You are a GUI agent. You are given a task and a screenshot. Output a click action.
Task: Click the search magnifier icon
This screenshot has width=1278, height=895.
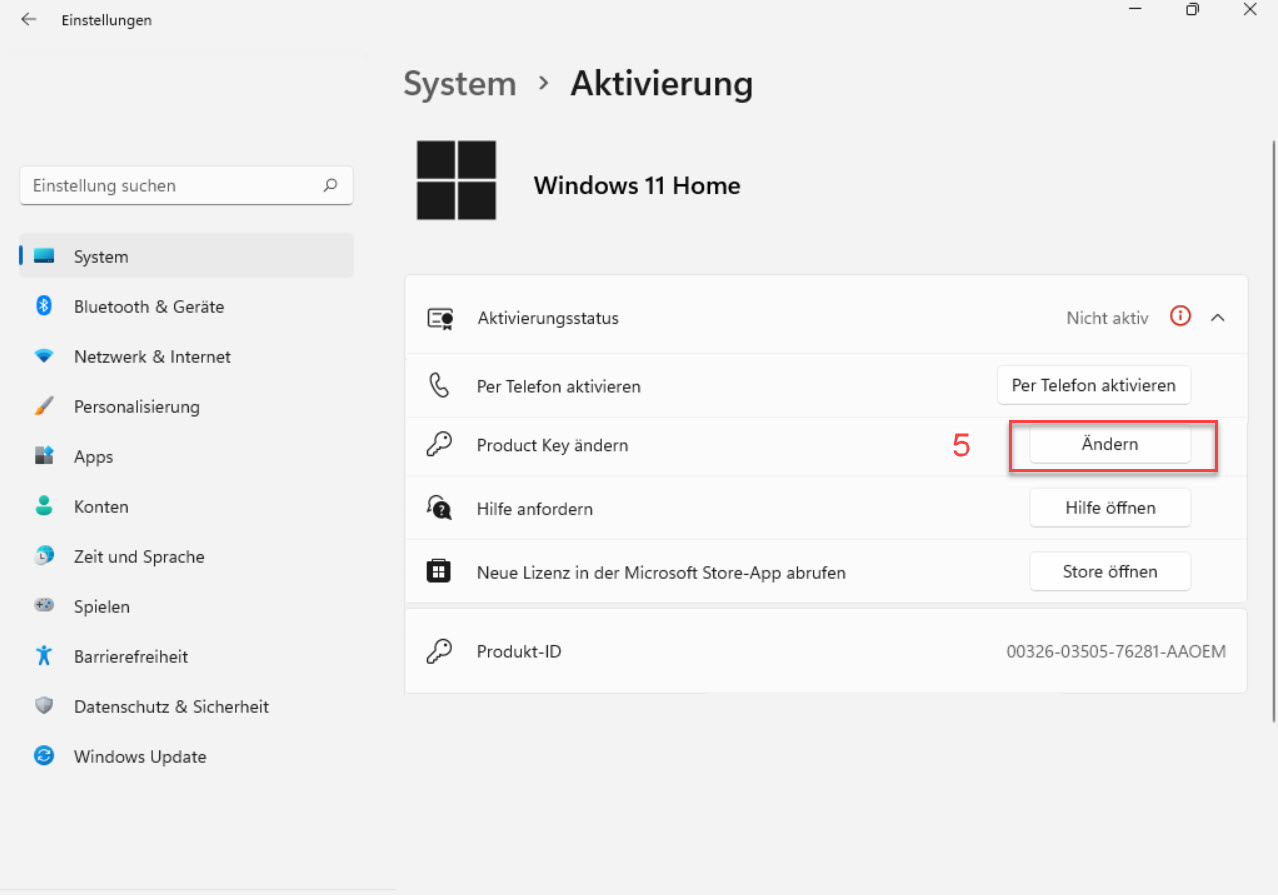point(330,185)
